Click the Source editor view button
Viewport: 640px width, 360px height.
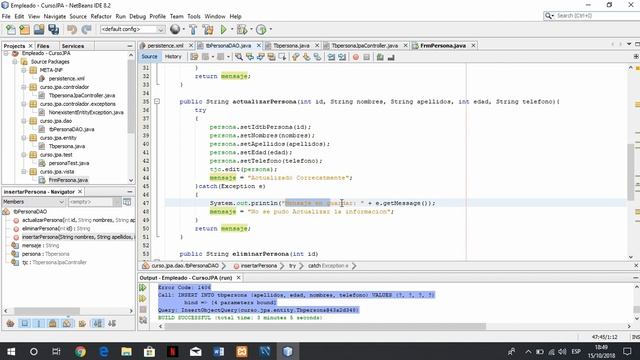[149, 57]
